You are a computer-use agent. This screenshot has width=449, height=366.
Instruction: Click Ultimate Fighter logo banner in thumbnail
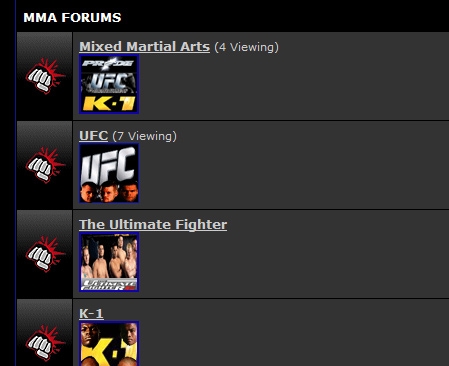point(109,285)
